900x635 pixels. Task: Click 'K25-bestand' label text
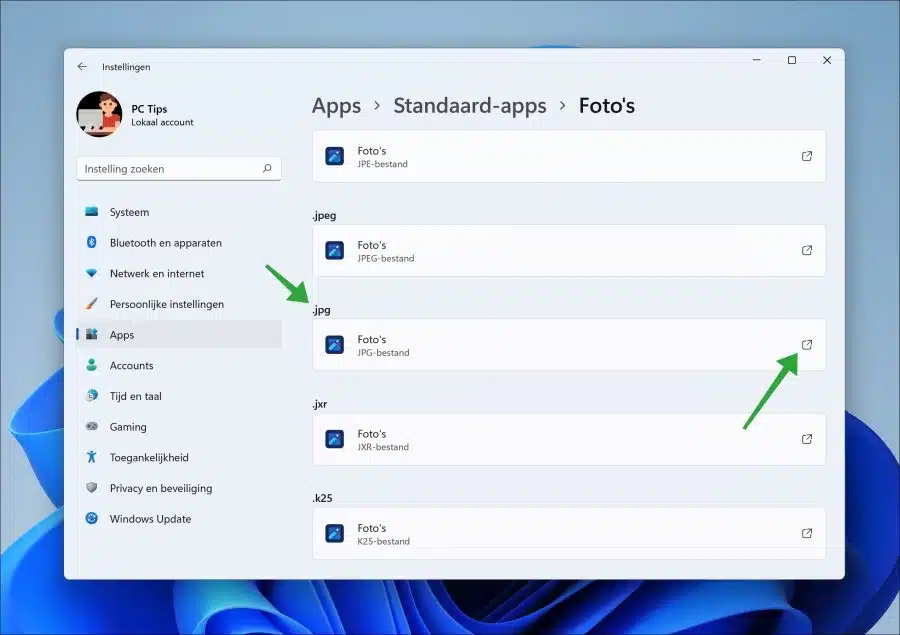tap(383, 541)
